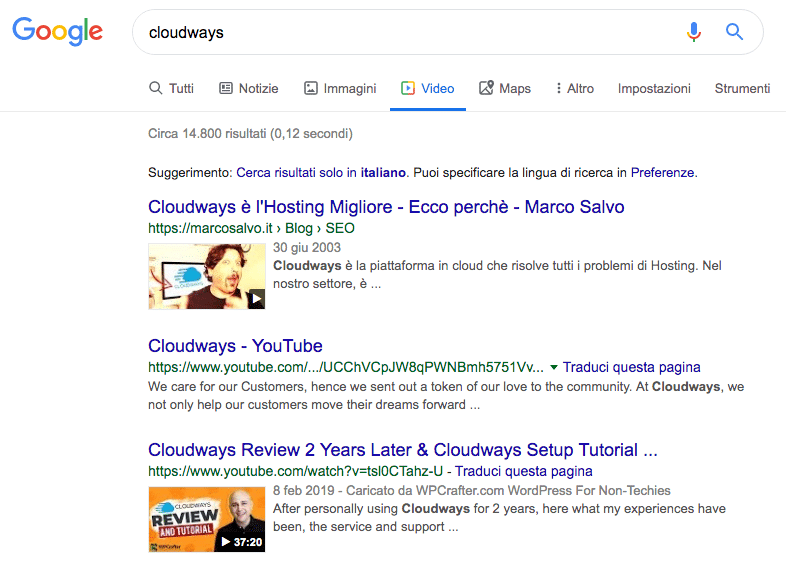Open Strumenti tools
Image resolution: width=786 pixels, height=567 pixels.
(742, 88)
